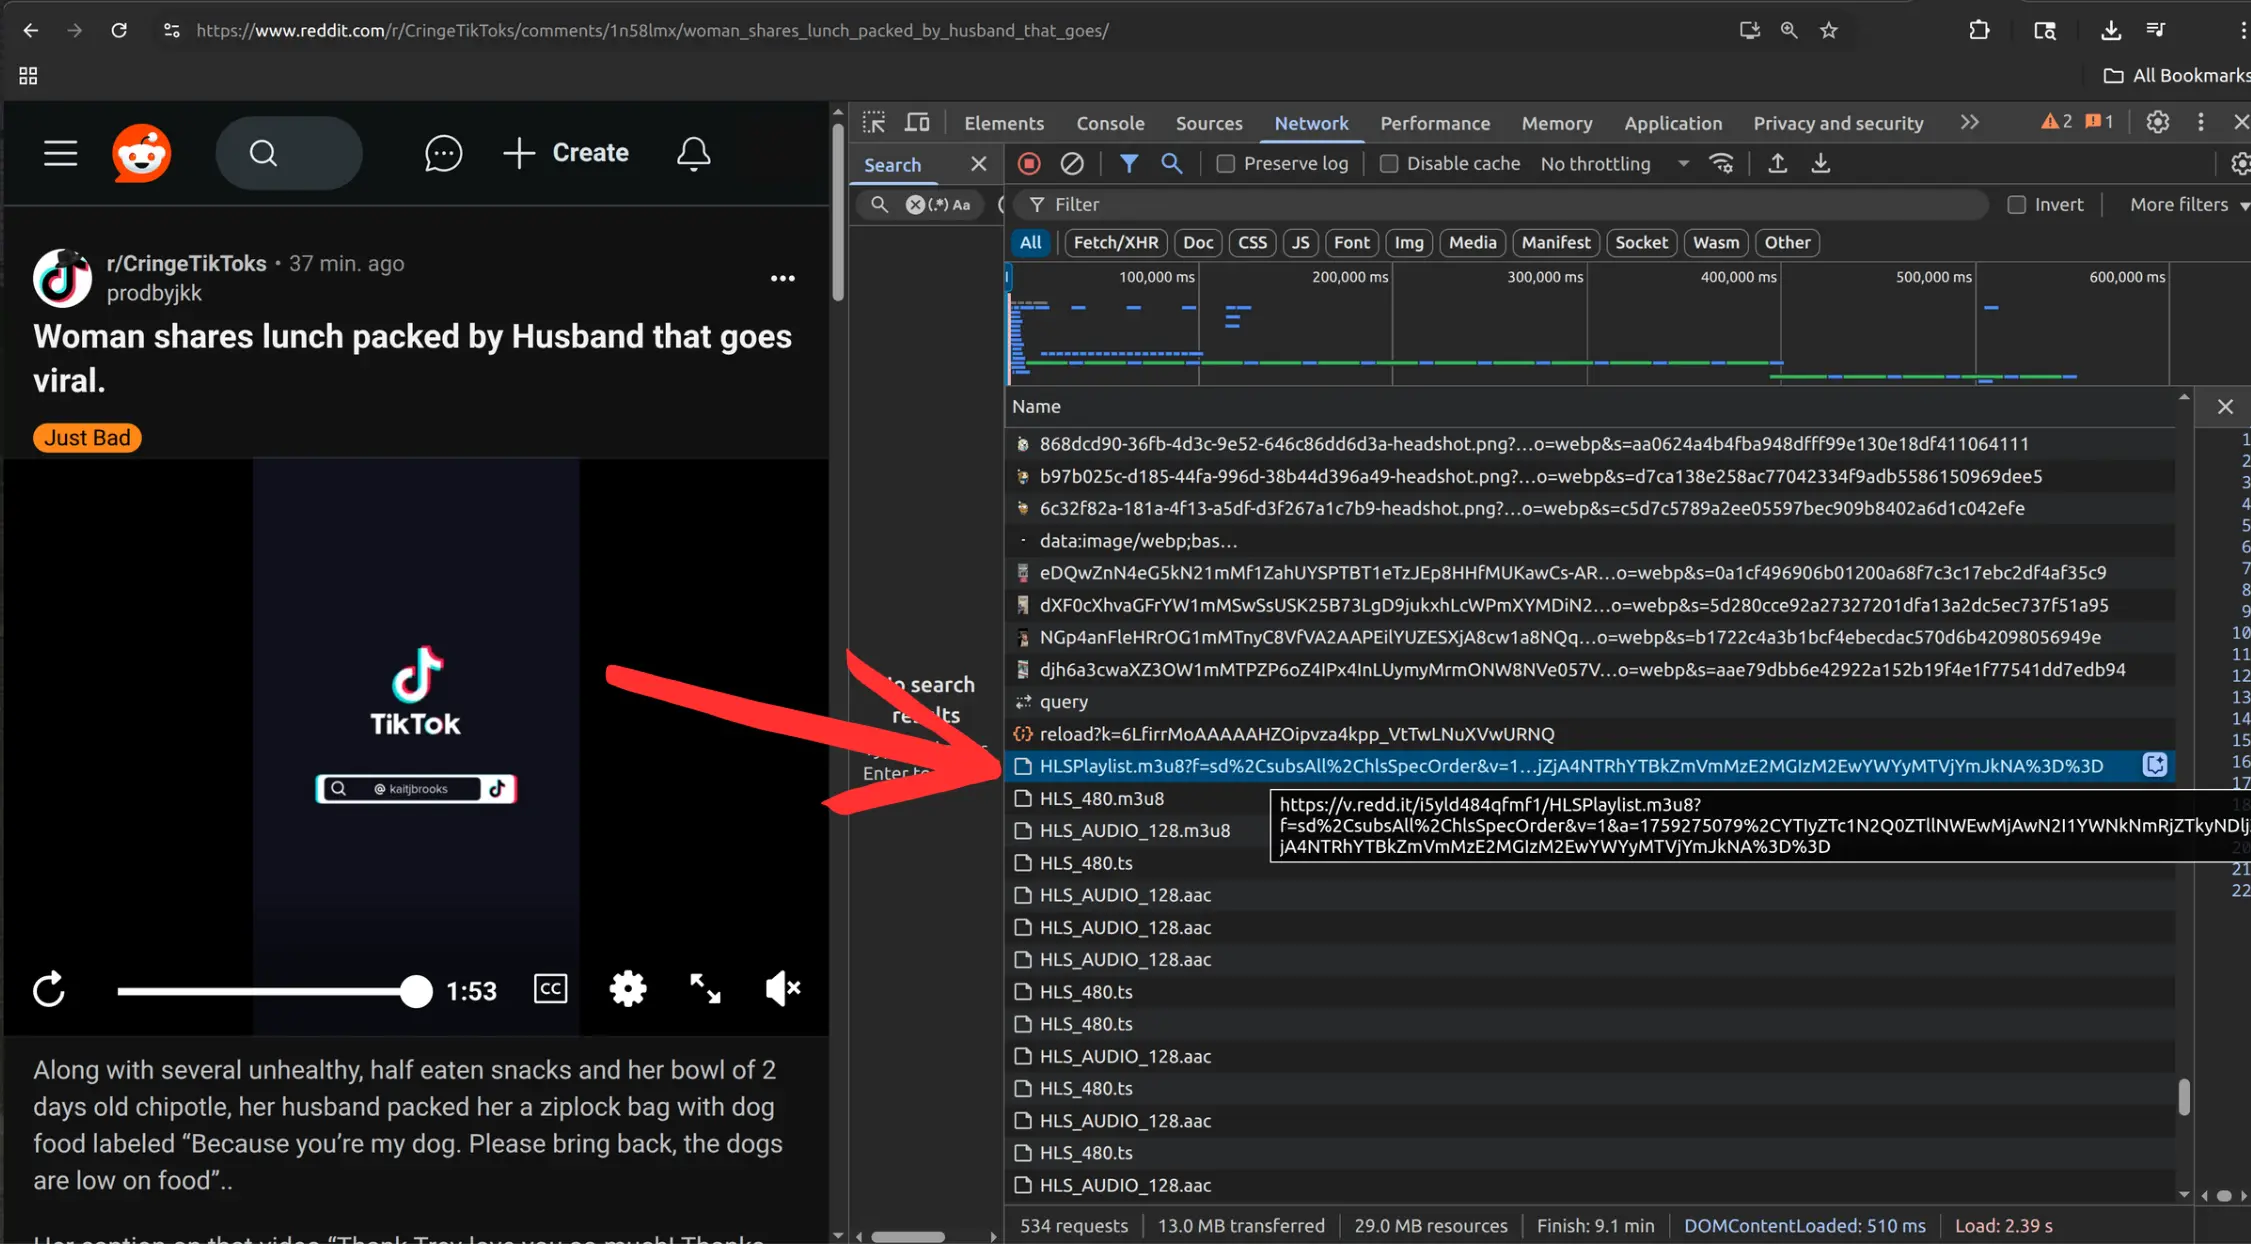Replay the video
Image resolution: width=2251 pixels, height=1245 pixels.
pos(49,990)
